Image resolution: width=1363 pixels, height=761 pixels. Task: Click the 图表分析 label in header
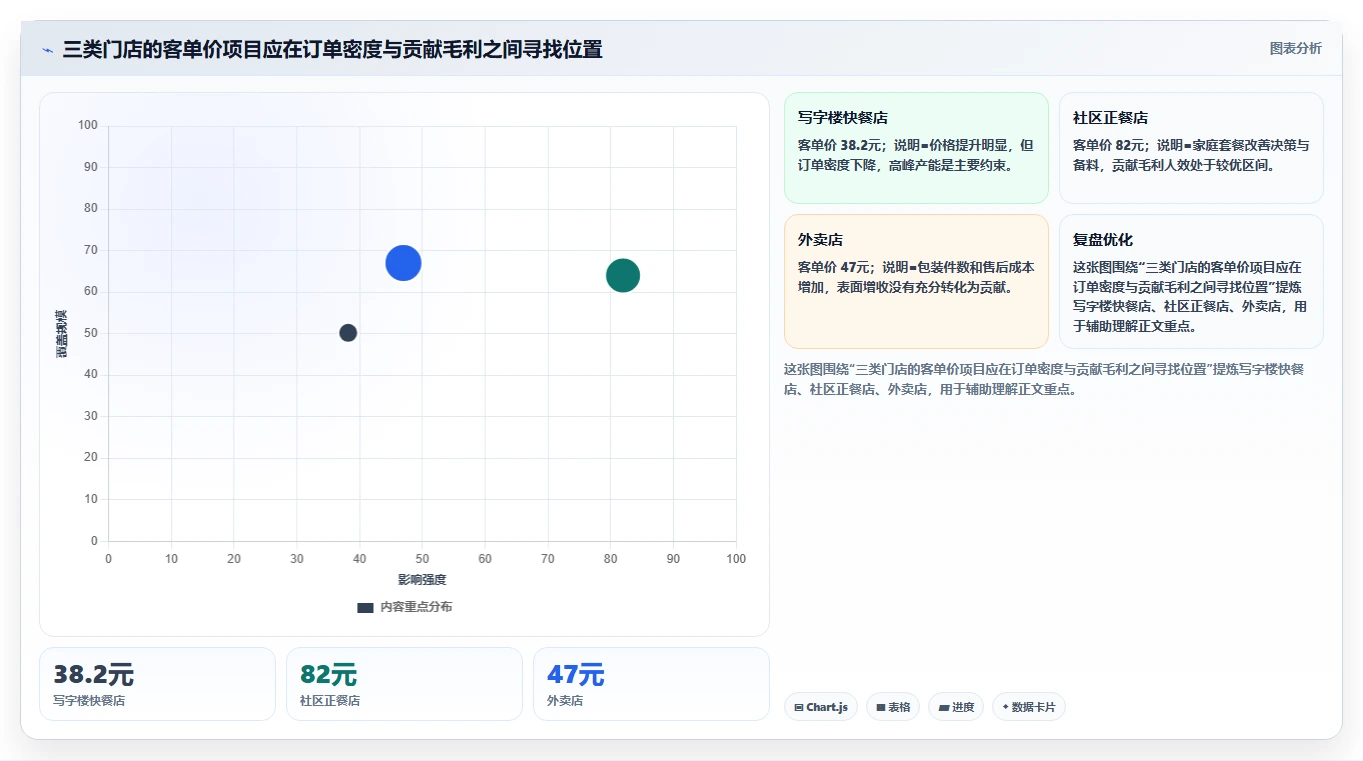pos(1295,48)
